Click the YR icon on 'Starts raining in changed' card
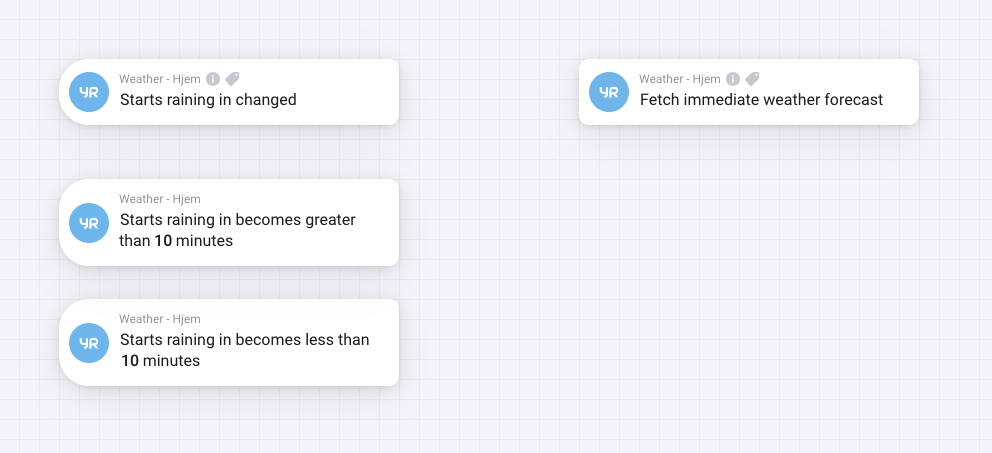The height and width of the screenshot is (453, 992). (x=89, y=92)
